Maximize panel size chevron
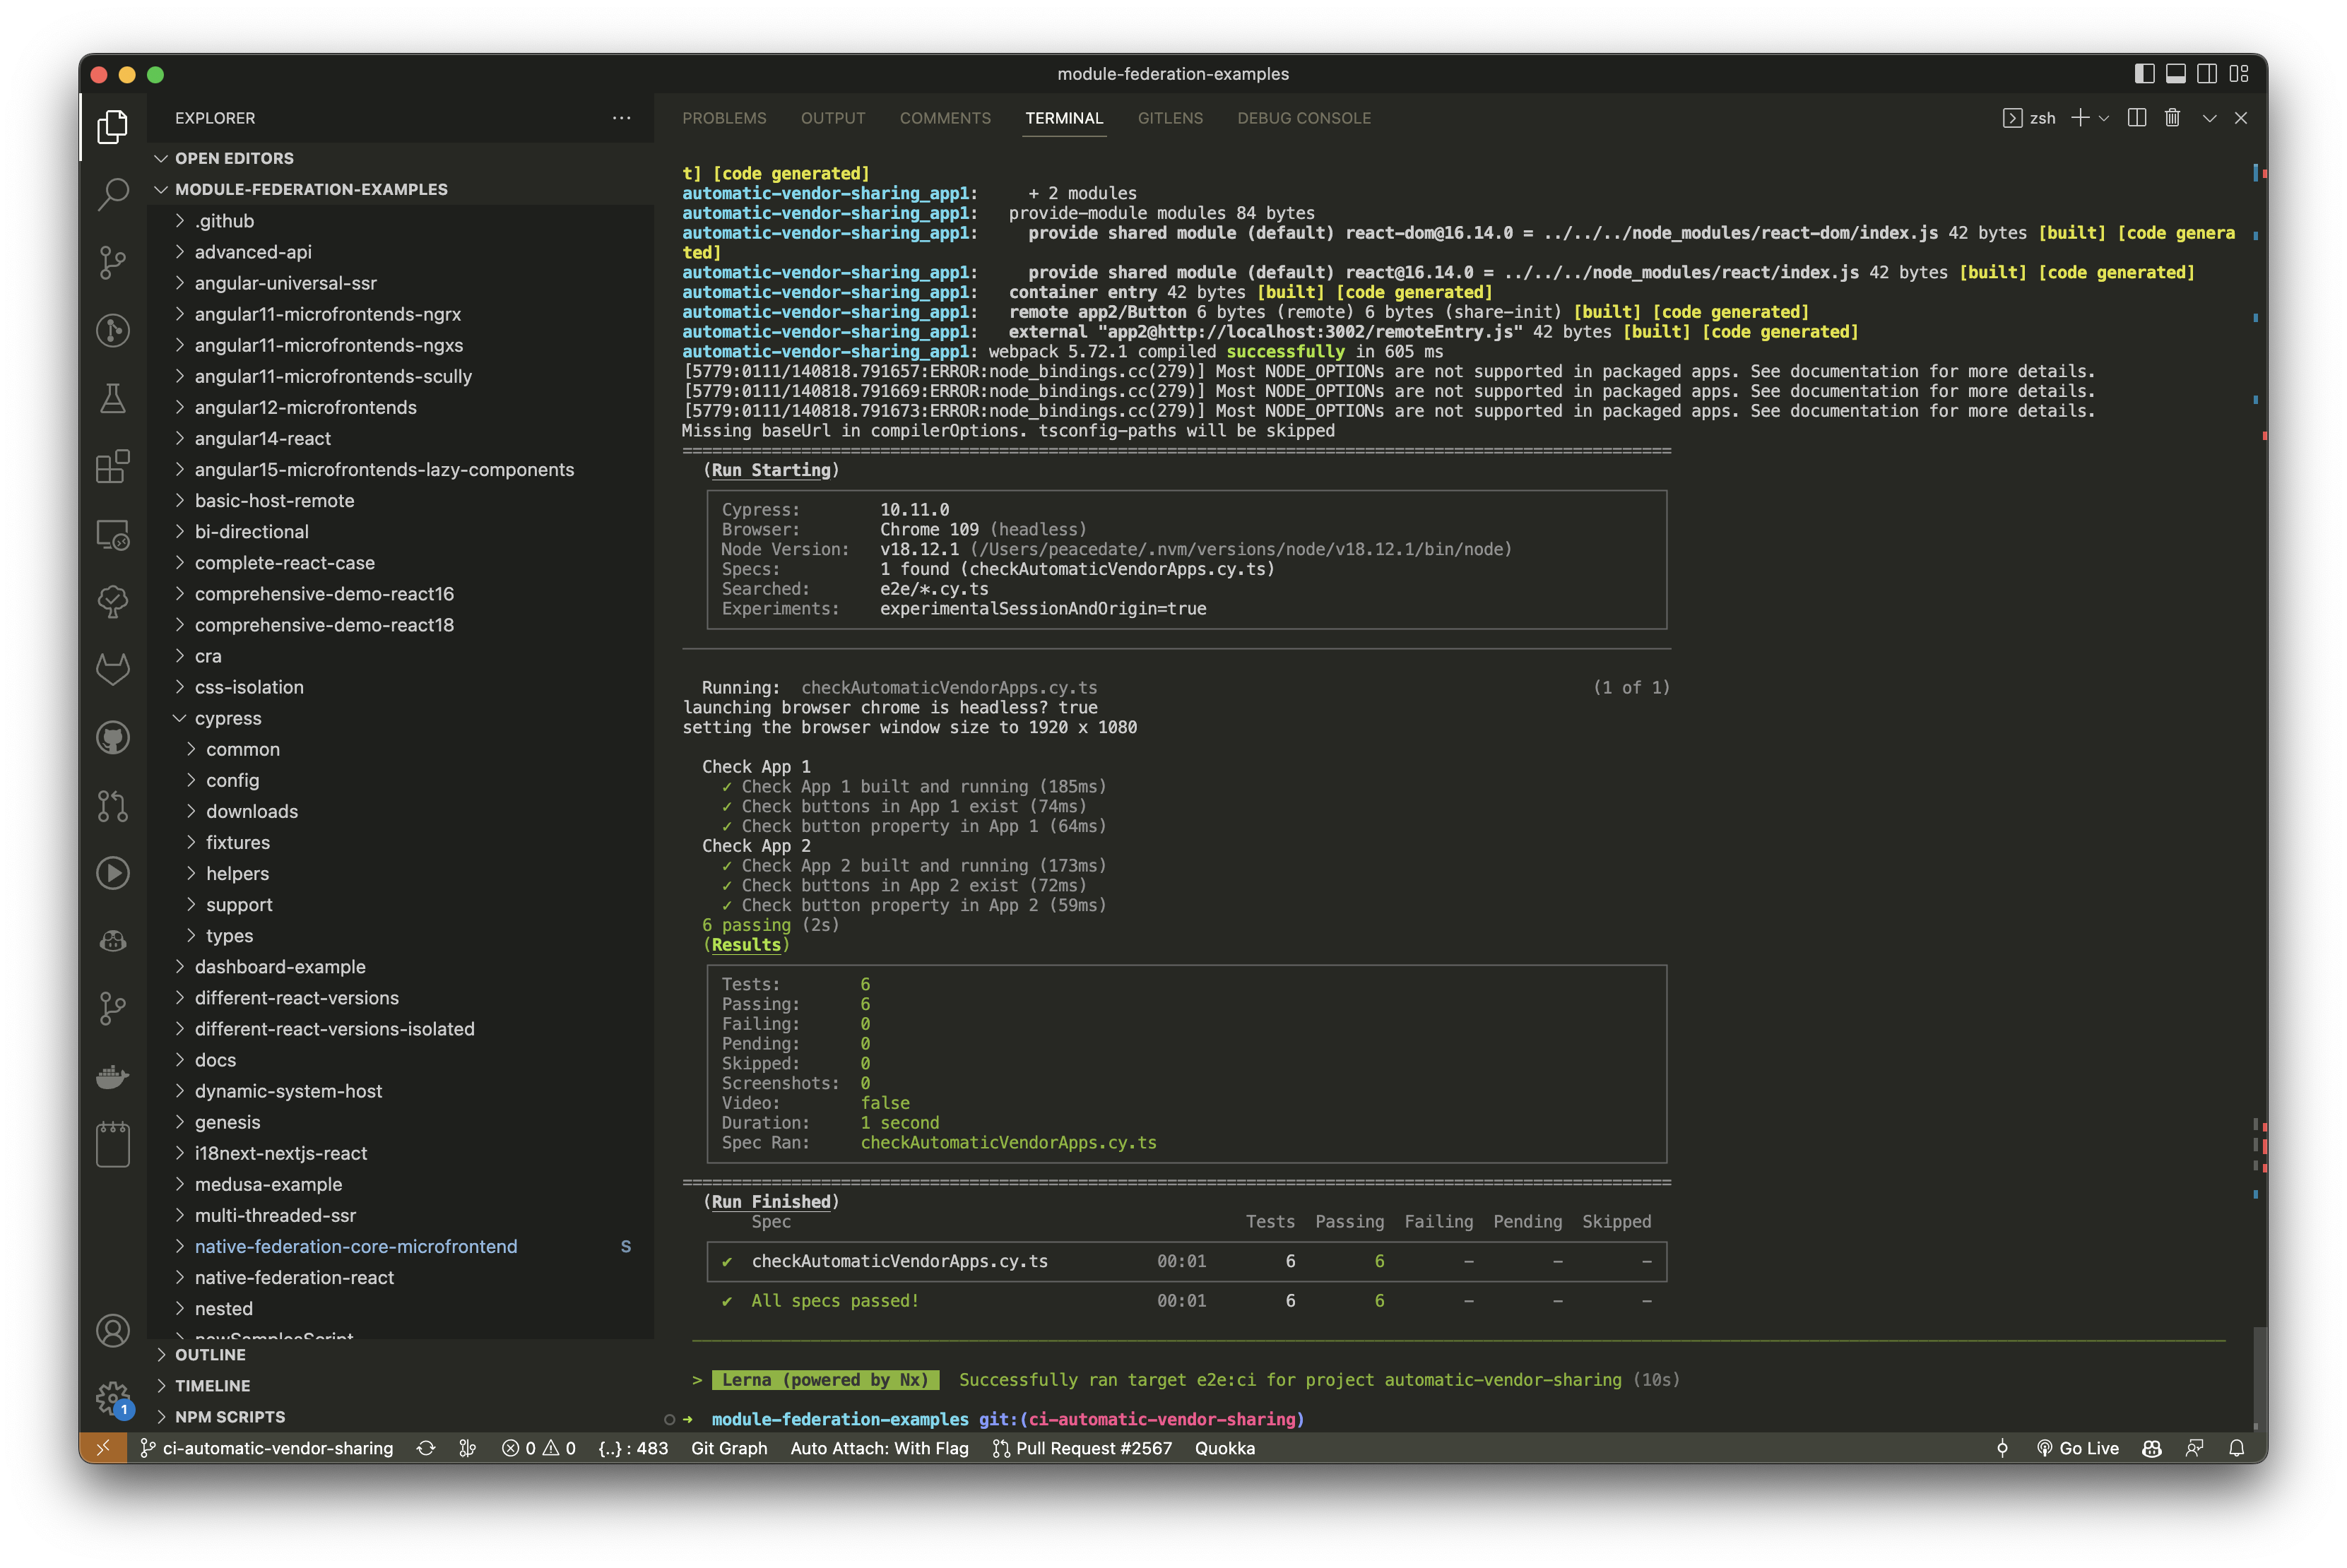2347x1568 pixels. pyautogui.click(x=2210, y=118)
